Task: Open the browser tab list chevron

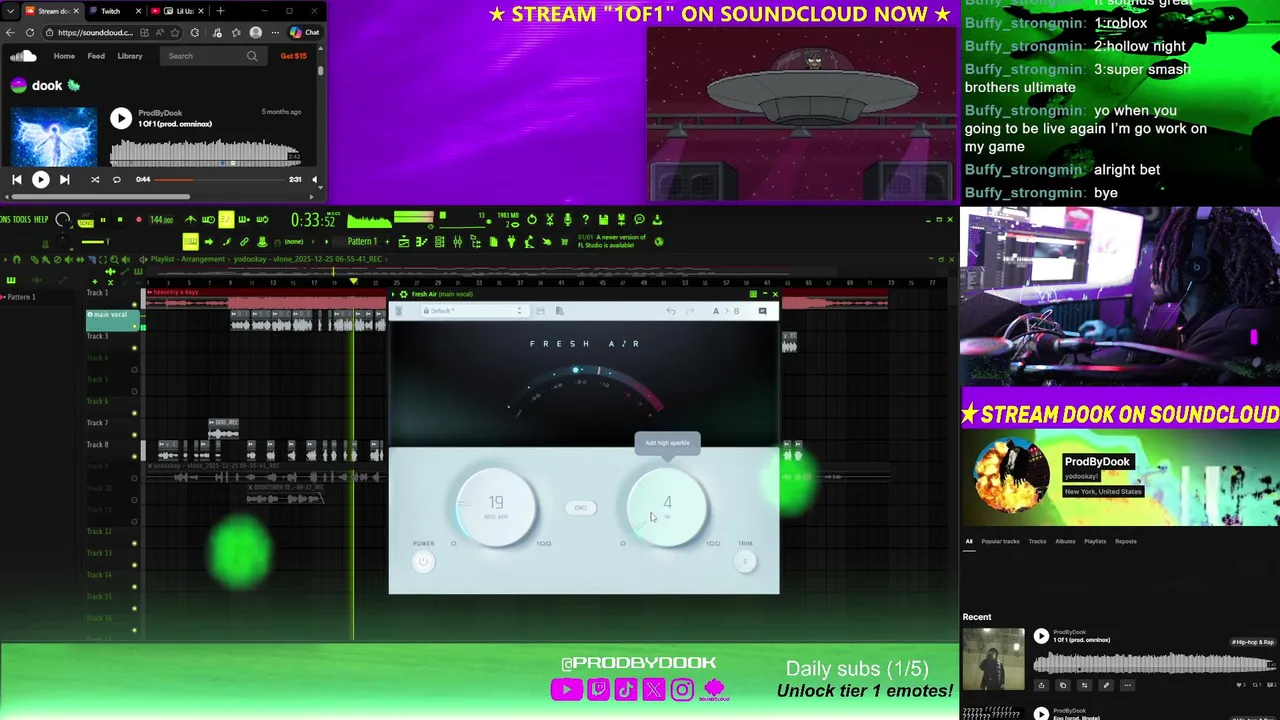Action: tap(10, 11)
